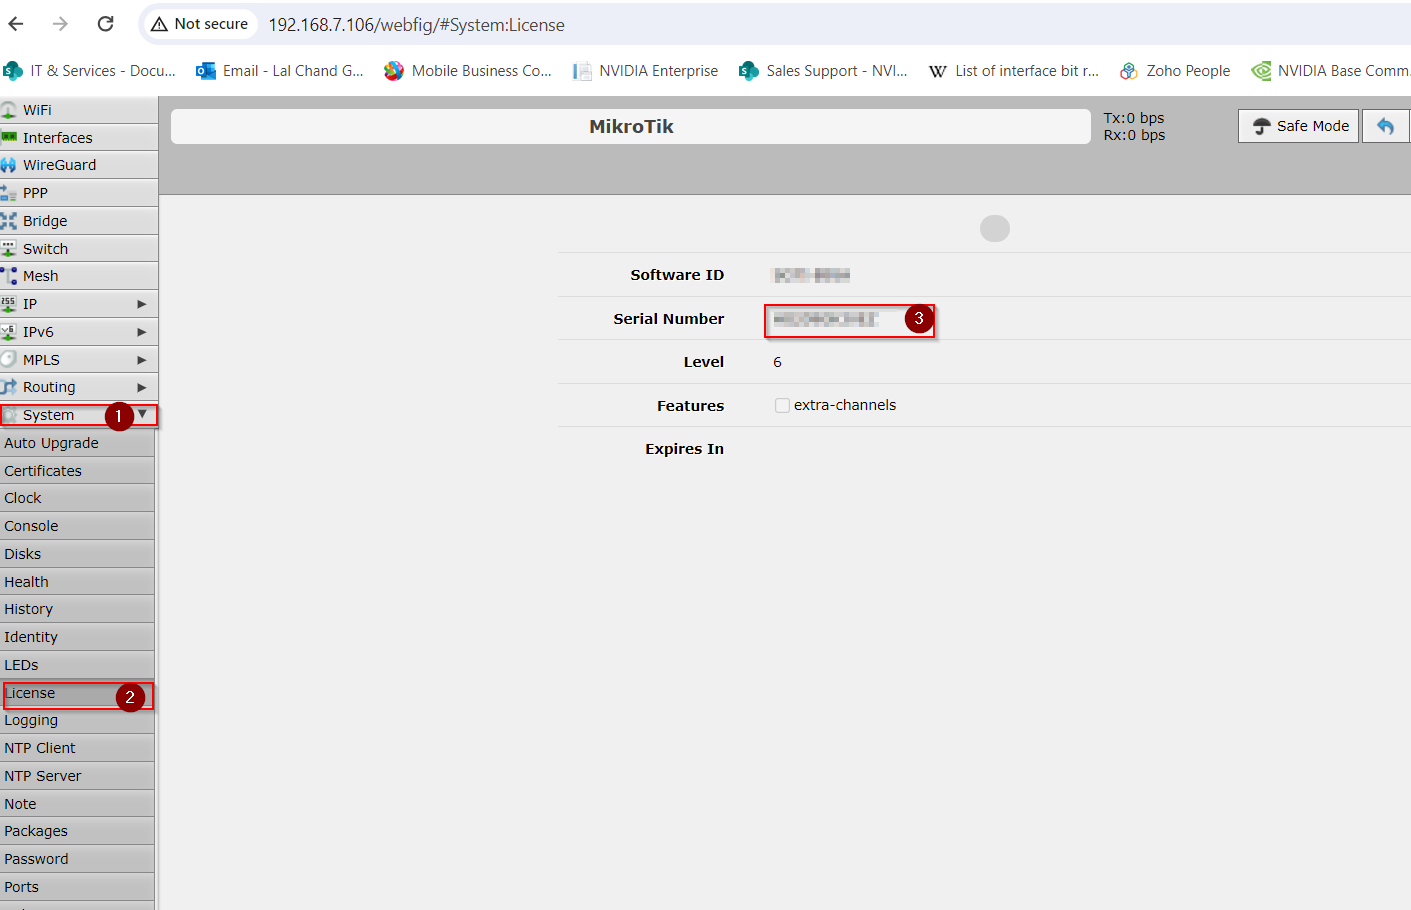
Task: Open the Logging page
Action: click(77, 720)
